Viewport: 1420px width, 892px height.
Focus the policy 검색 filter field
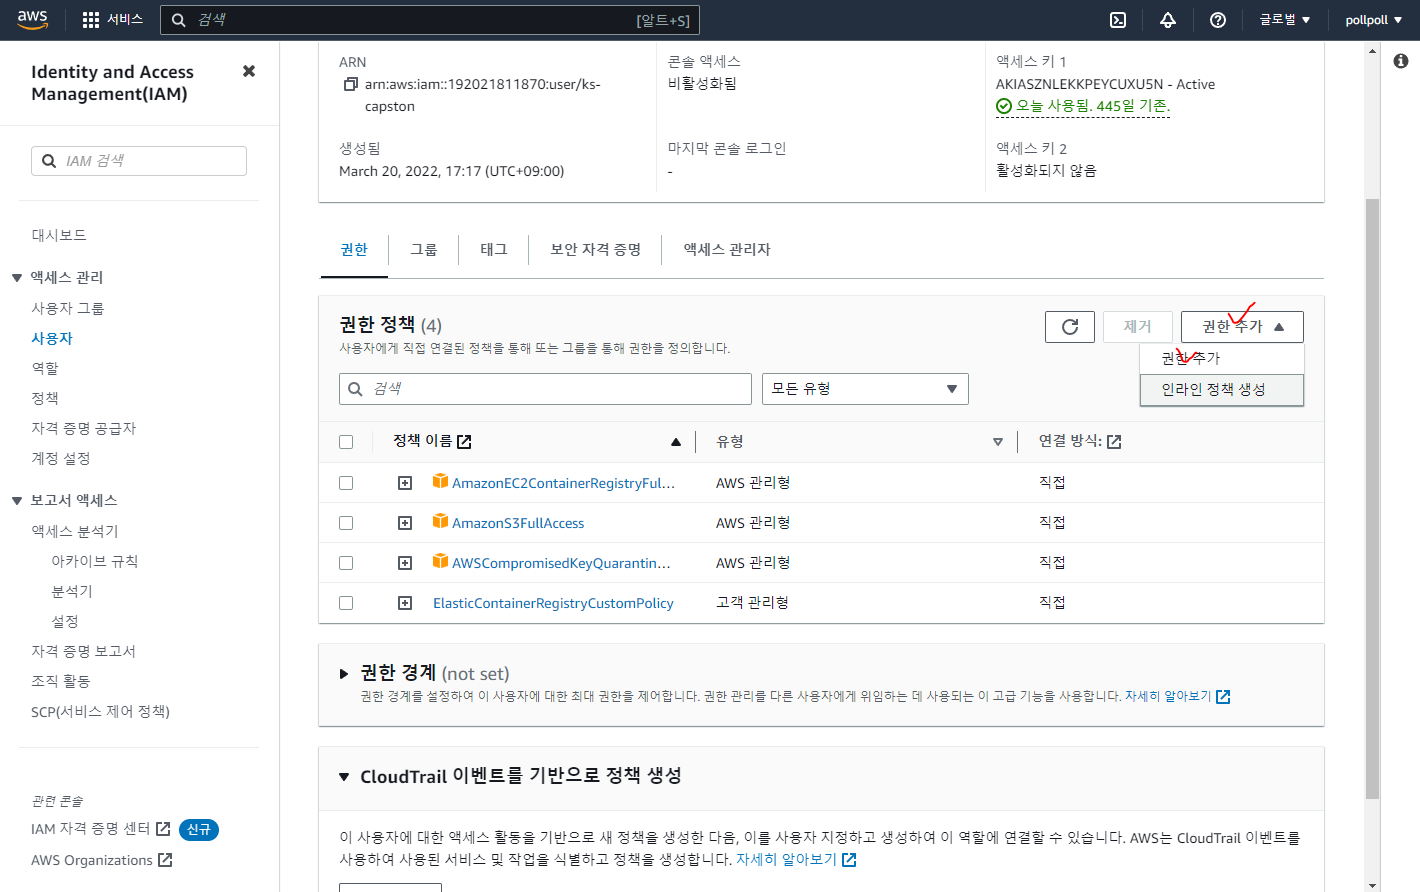[x=545, y=389]
